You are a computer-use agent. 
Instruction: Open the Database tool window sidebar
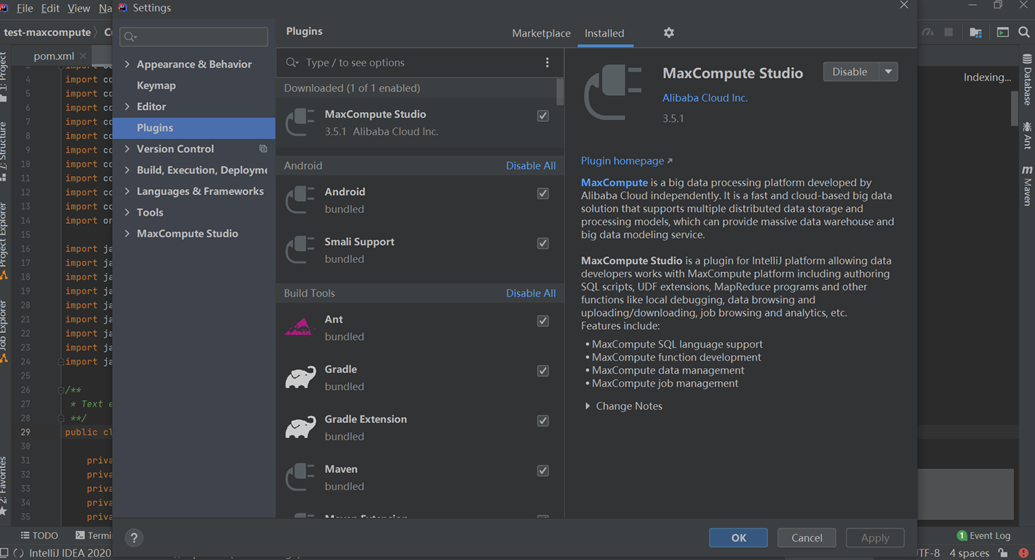click(1027, 79)
